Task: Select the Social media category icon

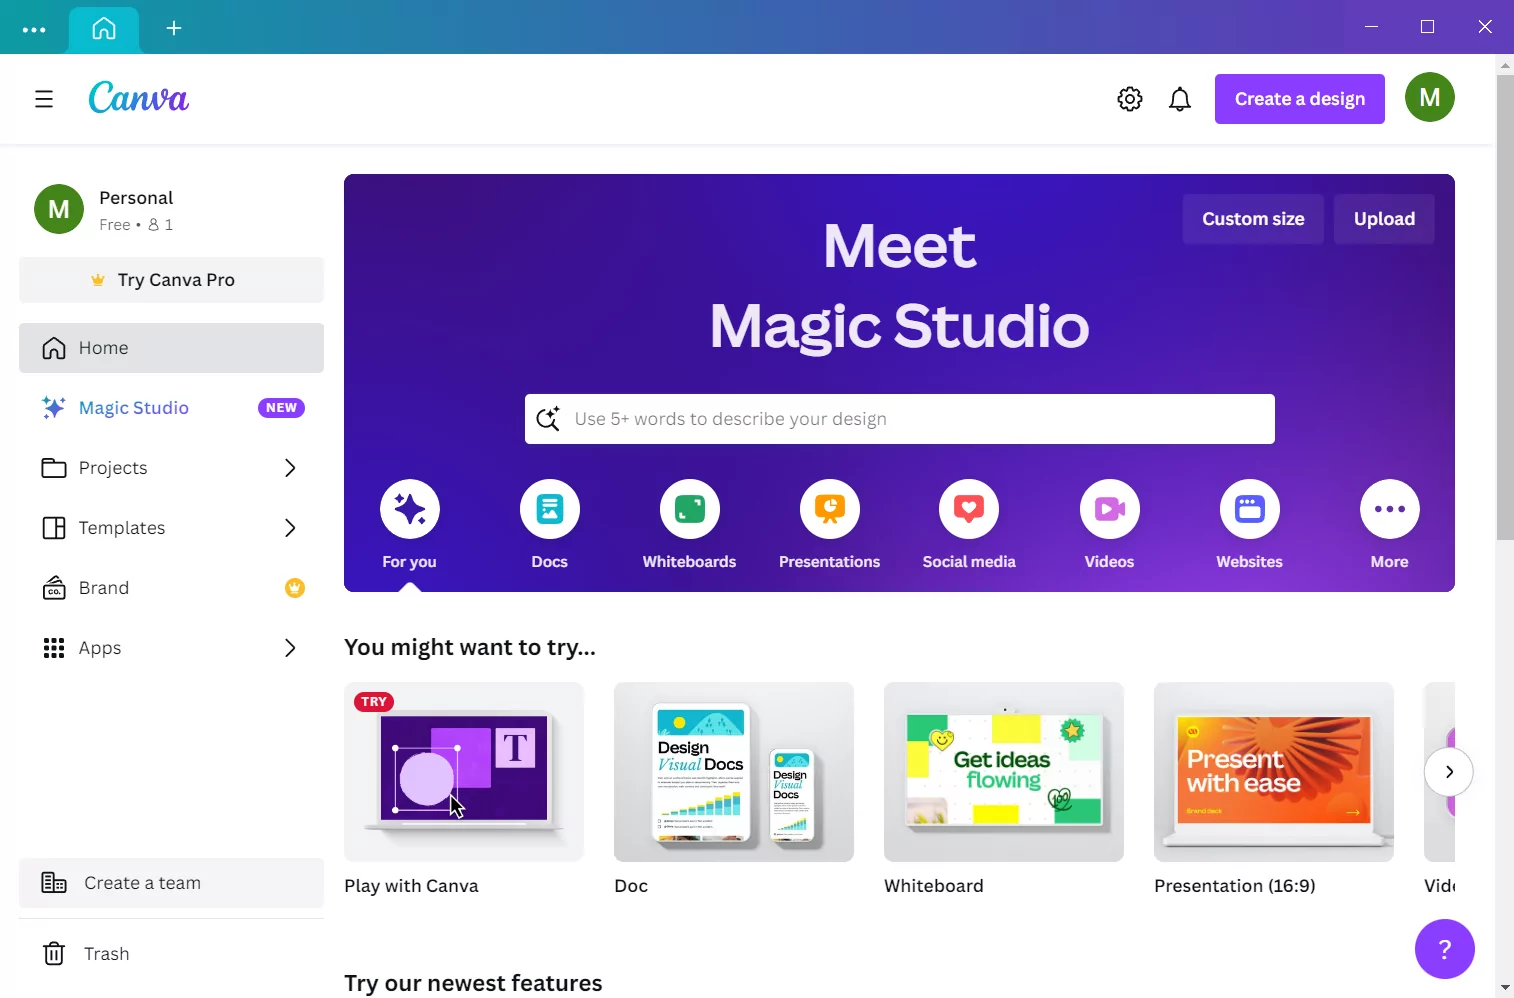Action: 969,509
